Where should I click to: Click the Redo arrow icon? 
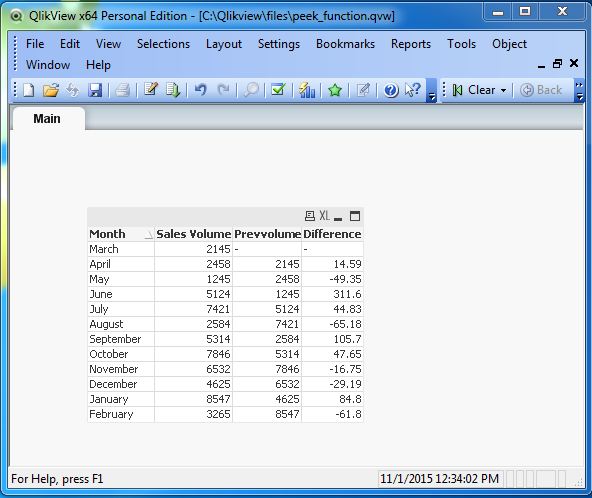tap(224, 90)
